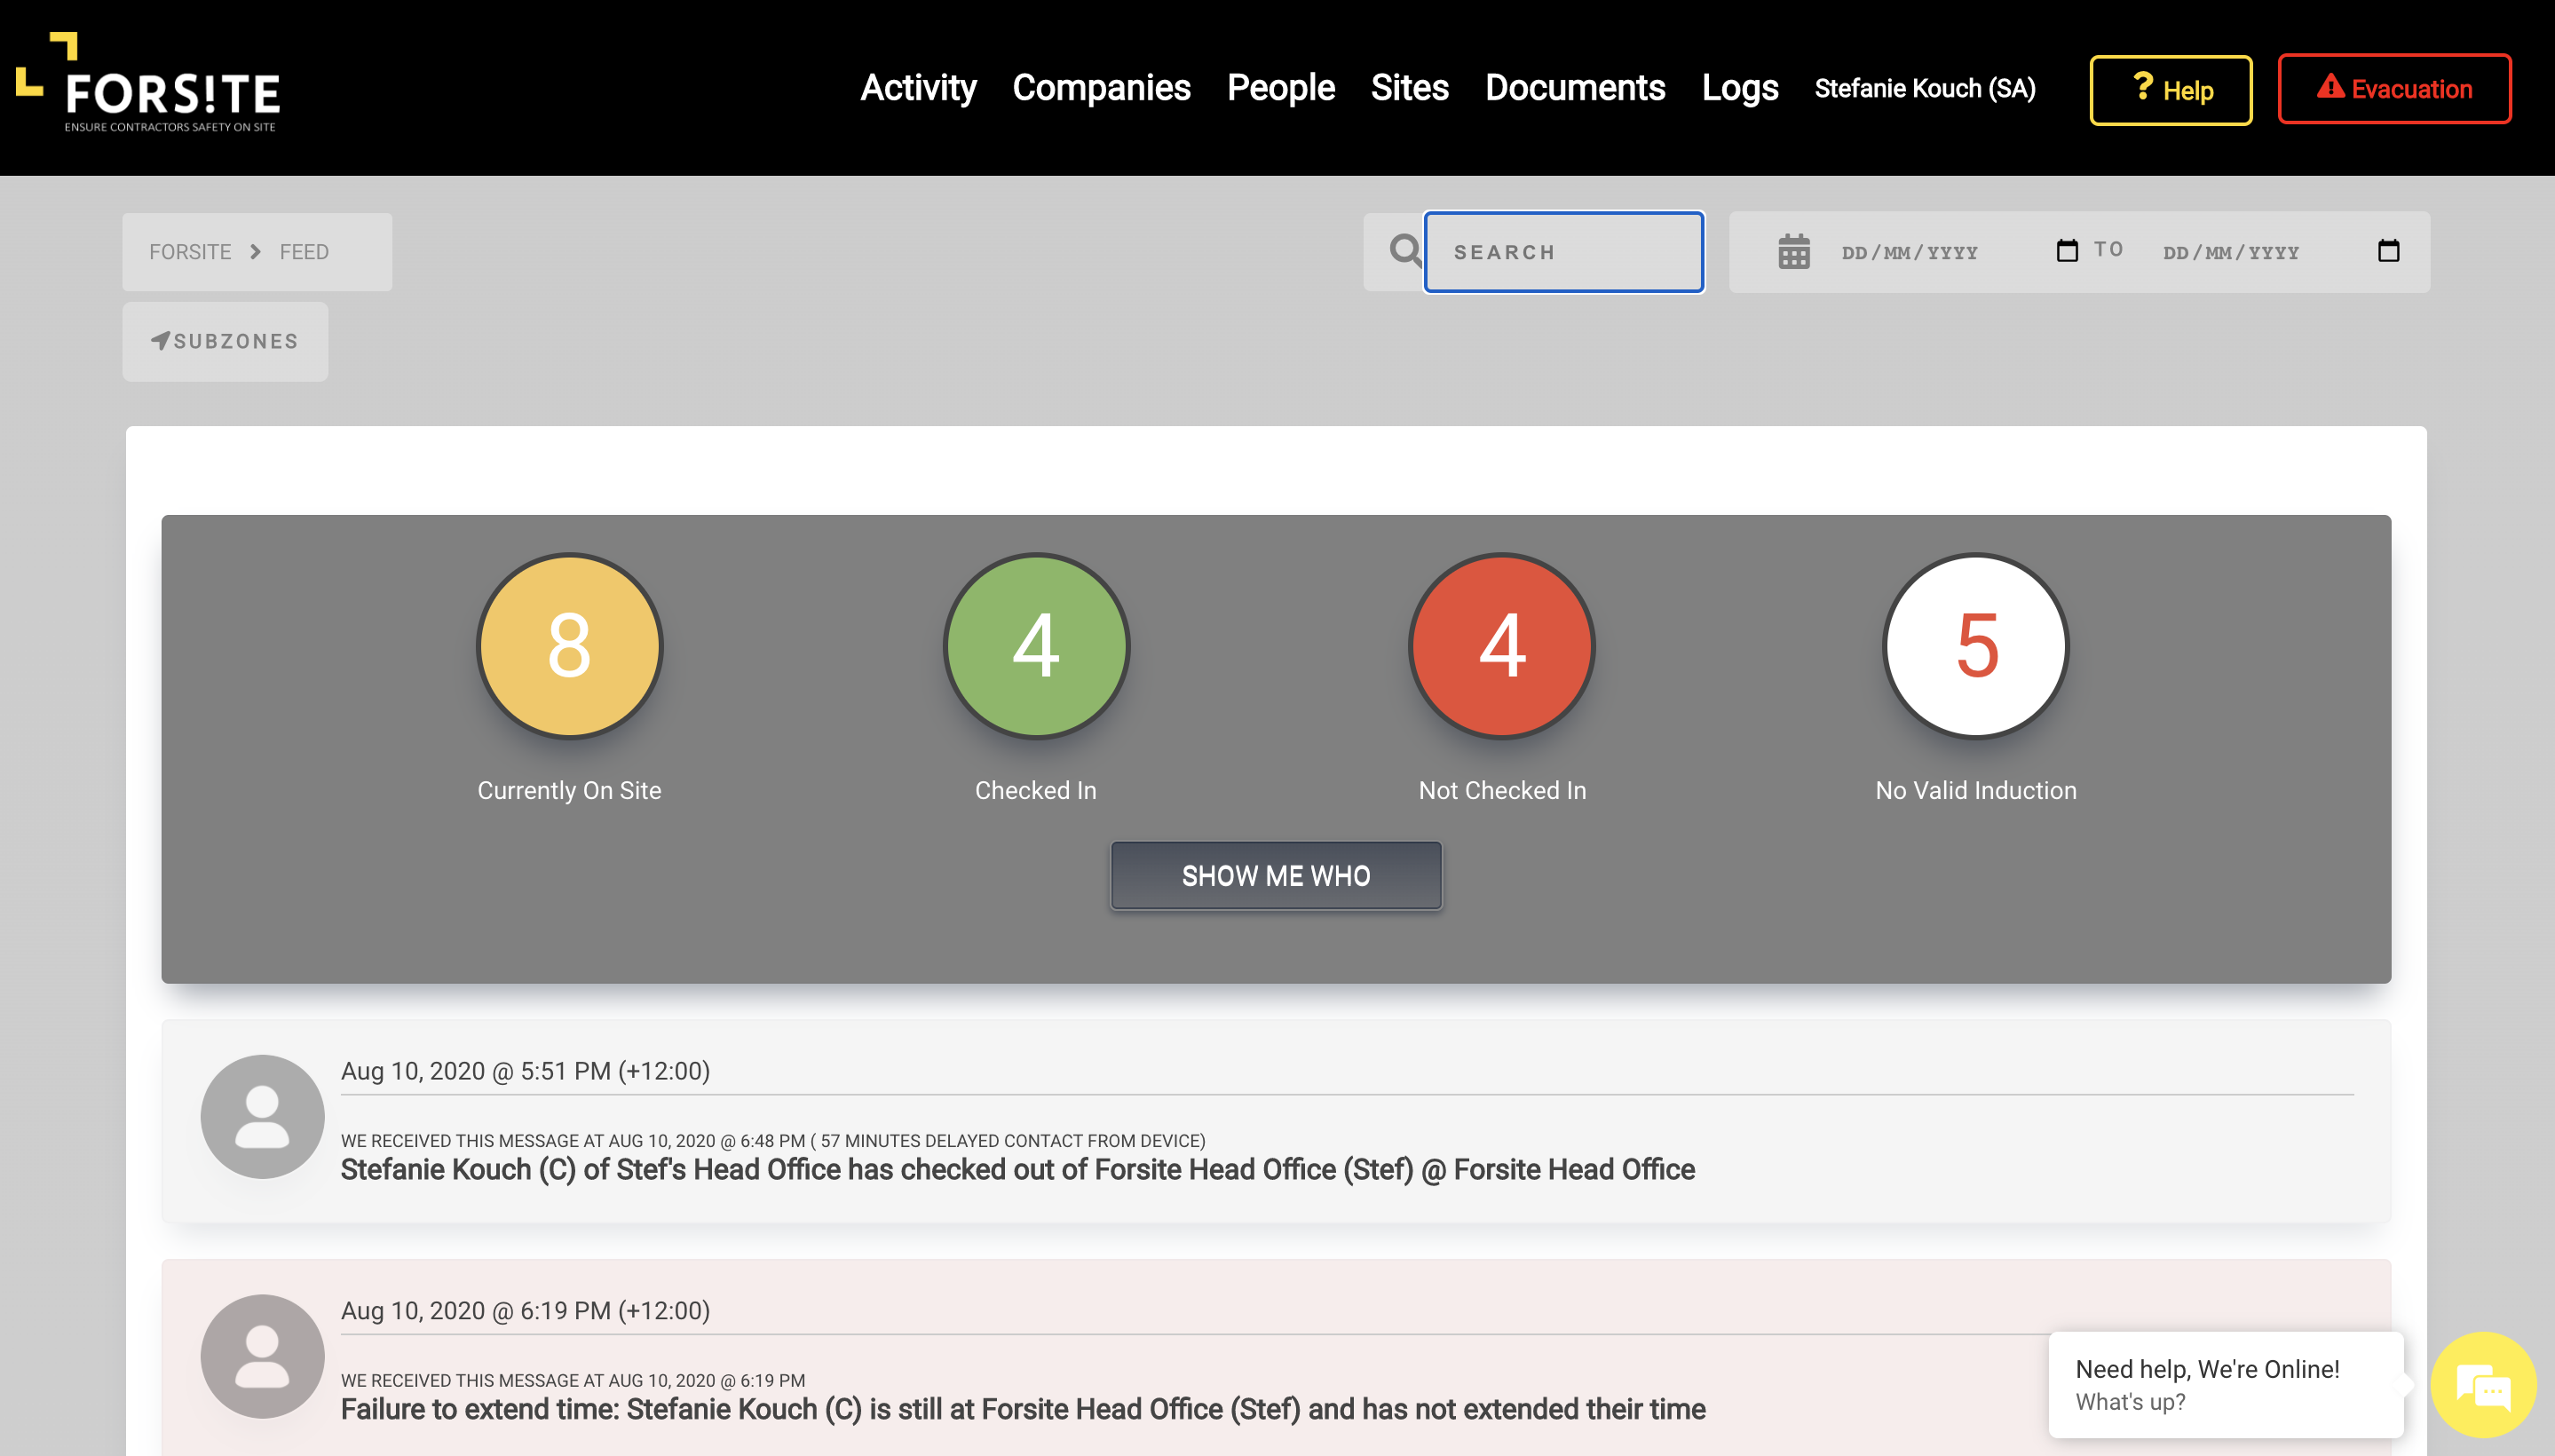The height and width of the screenshot is (1456, 2555).
Task: Select the red Not Checked In circle
Action: (1501, 646)
